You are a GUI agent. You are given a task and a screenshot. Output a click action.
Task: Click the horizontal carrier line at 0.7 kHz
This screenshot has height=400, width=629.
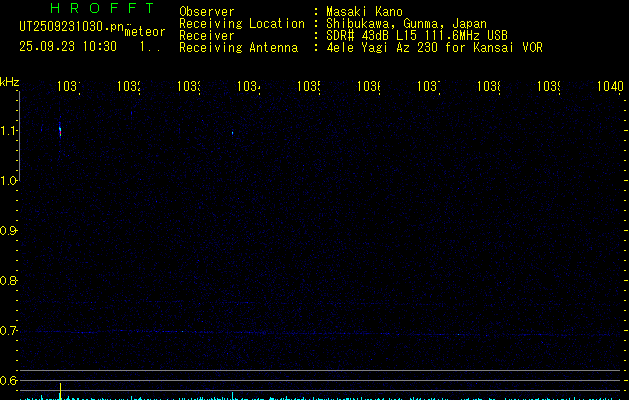click(300, 332)
